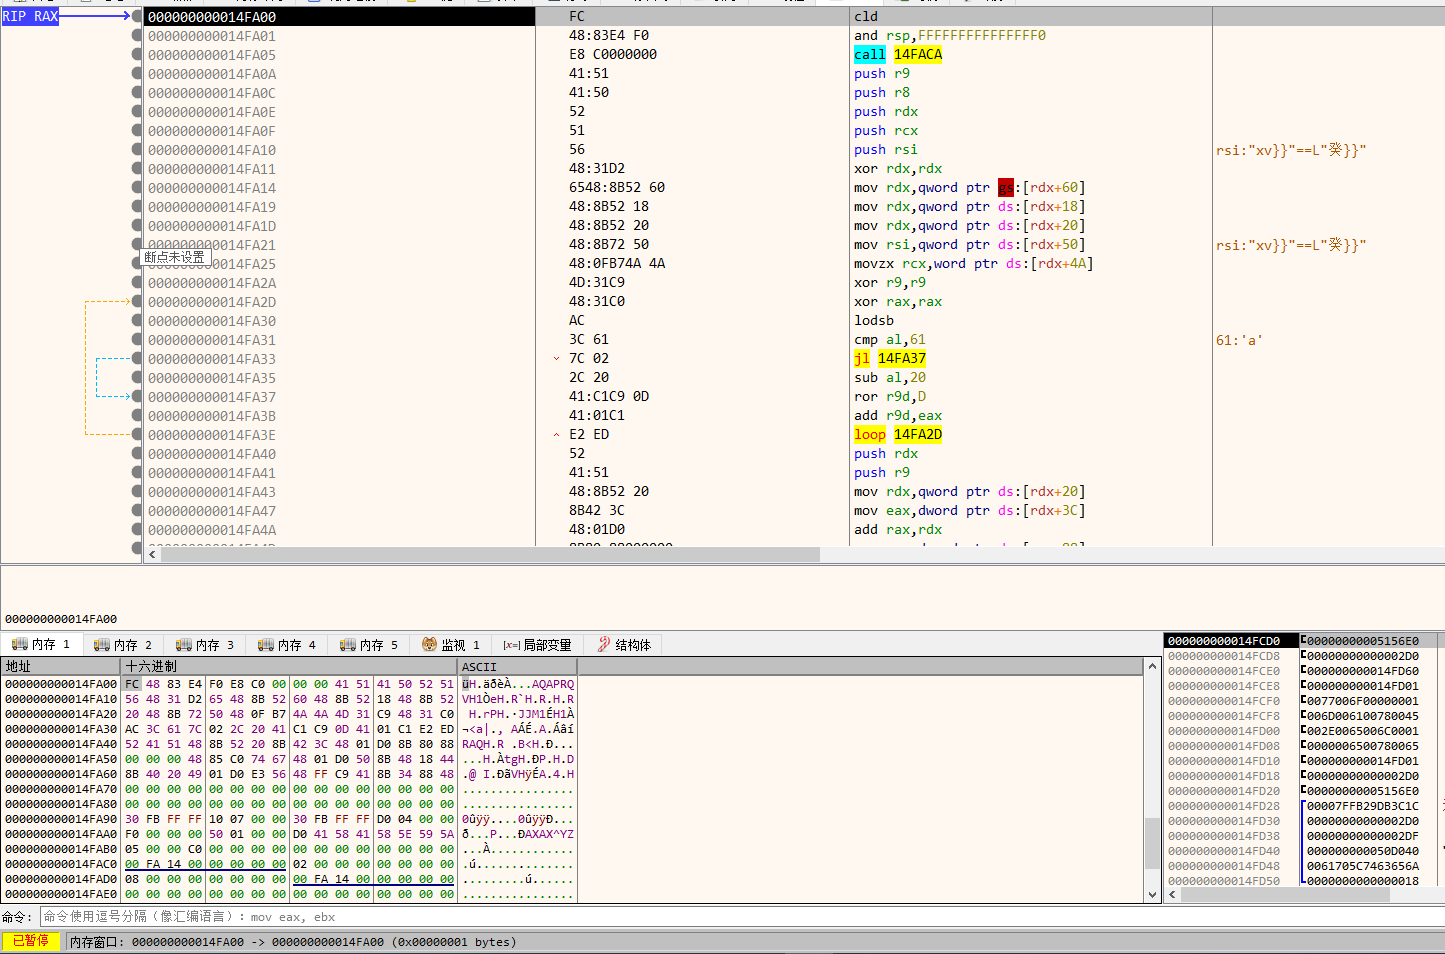Screen dimensions: 1445x954
Task: Click the command input field
Action: (740, 917)
